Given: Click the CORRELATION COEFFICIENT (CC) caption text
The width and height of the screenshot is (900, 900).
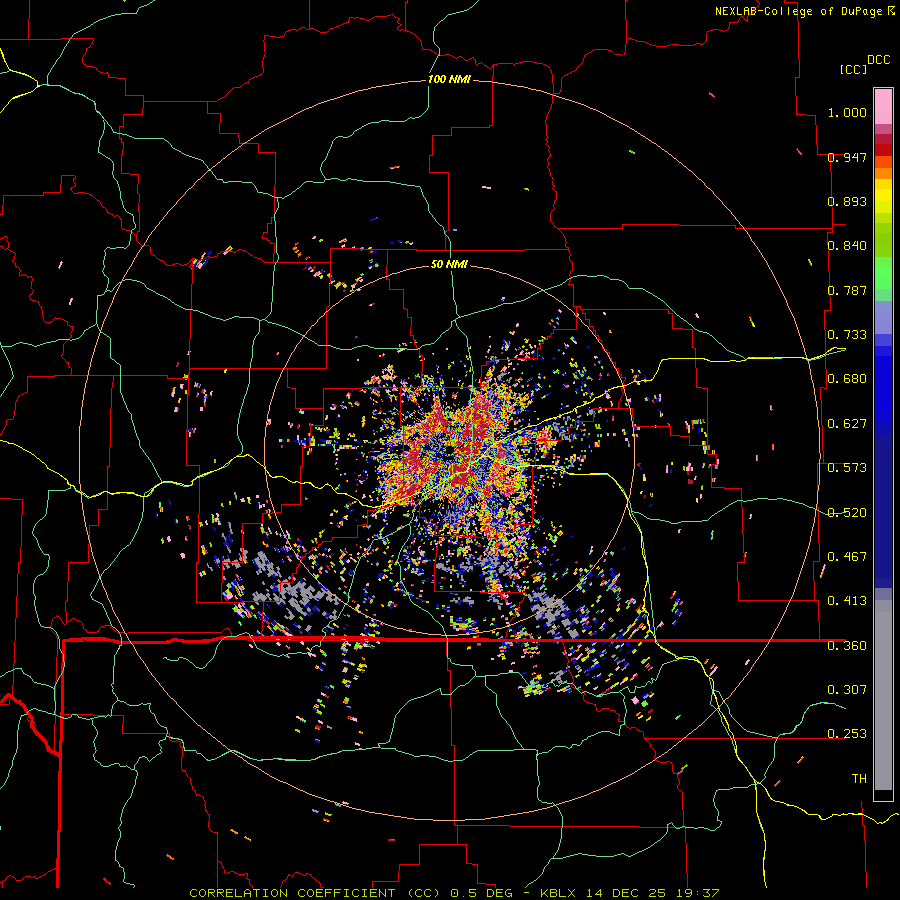Looking at the screenshot, I should [x=316, y=893].
